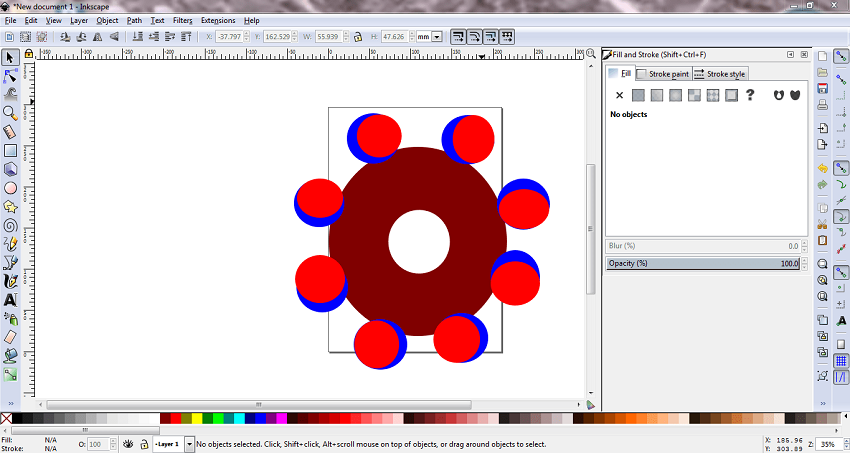Click the Paste clipboard icon
Screen dimensions: 850x453
pyautogui.click(x=823, y=241)
